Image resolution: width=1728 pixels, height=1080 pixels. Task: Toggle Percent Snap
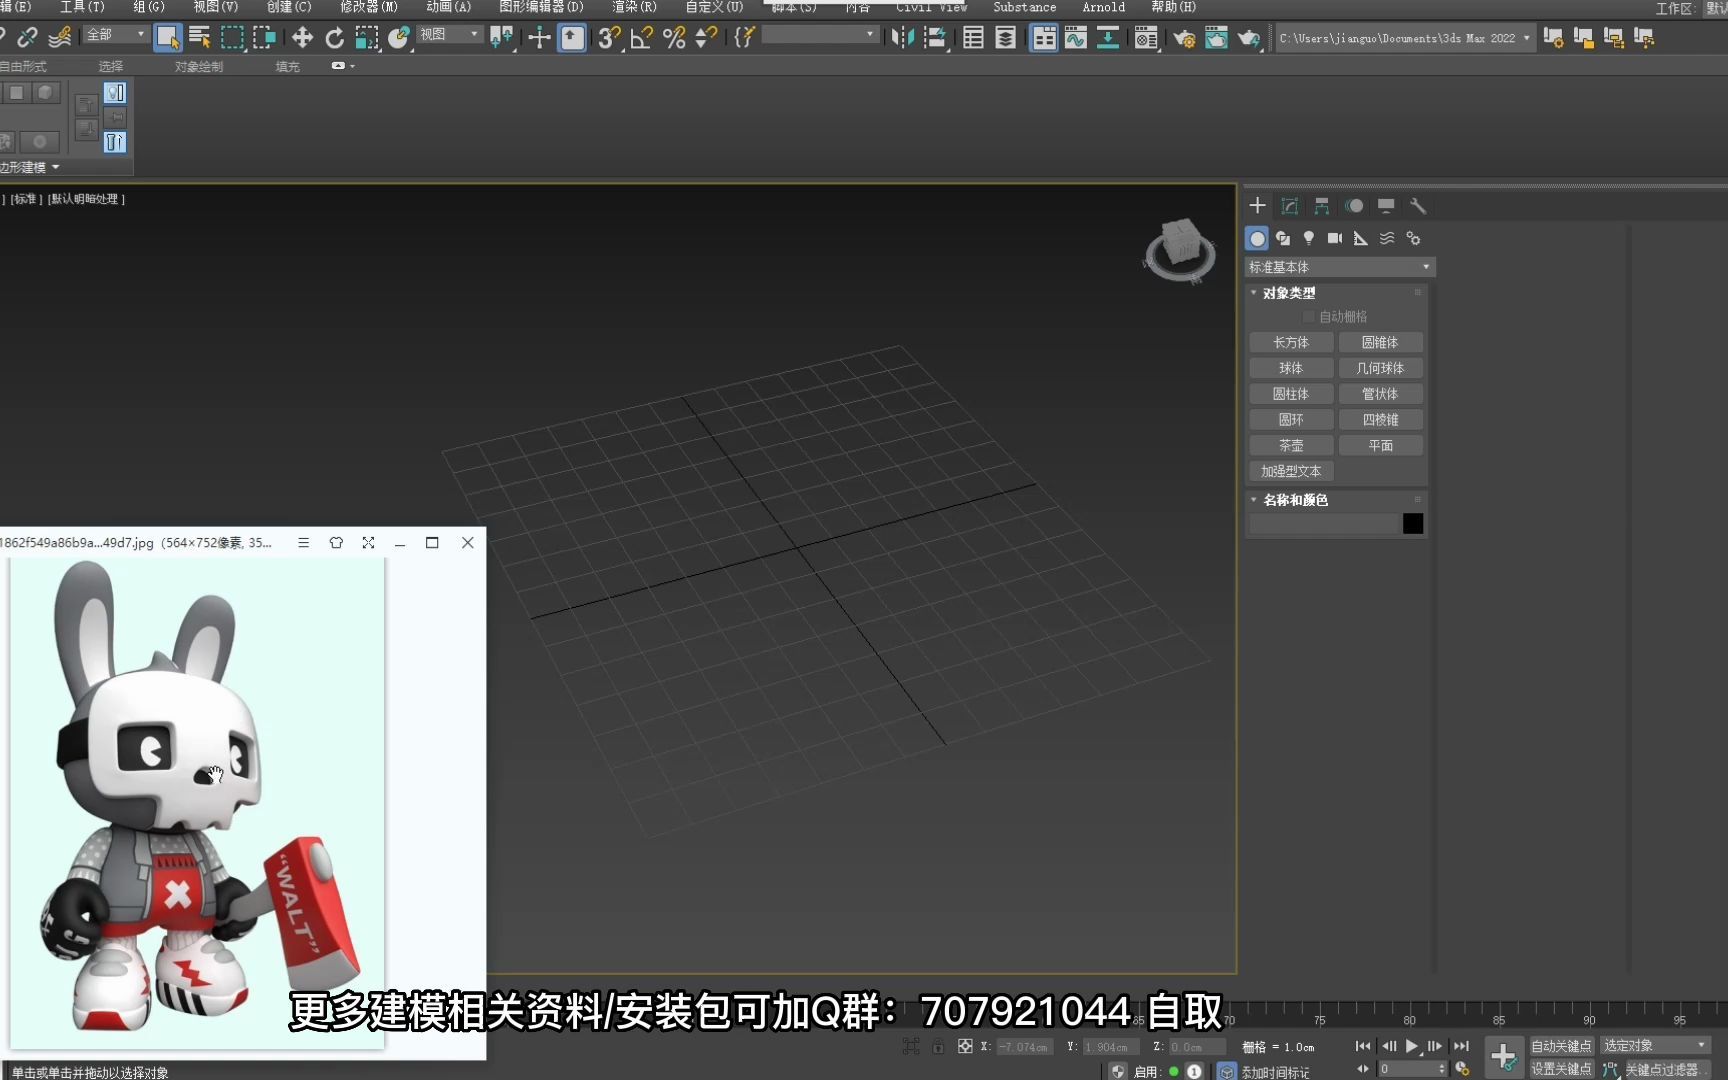tap(675, 38)
